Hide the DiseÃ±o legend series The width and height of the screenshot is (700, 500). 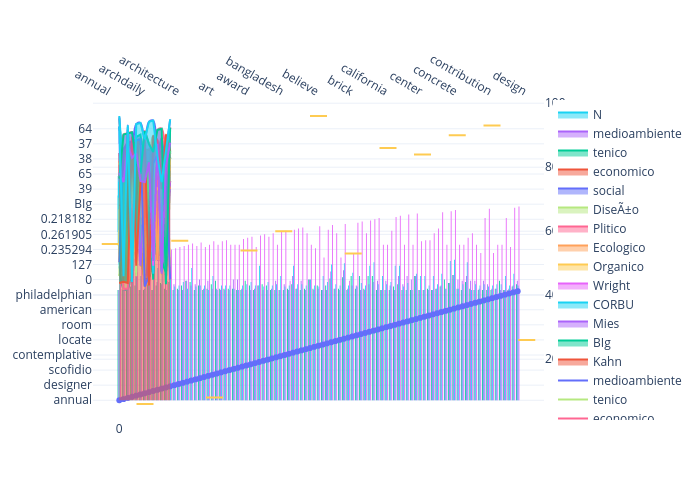pos(615,209)
